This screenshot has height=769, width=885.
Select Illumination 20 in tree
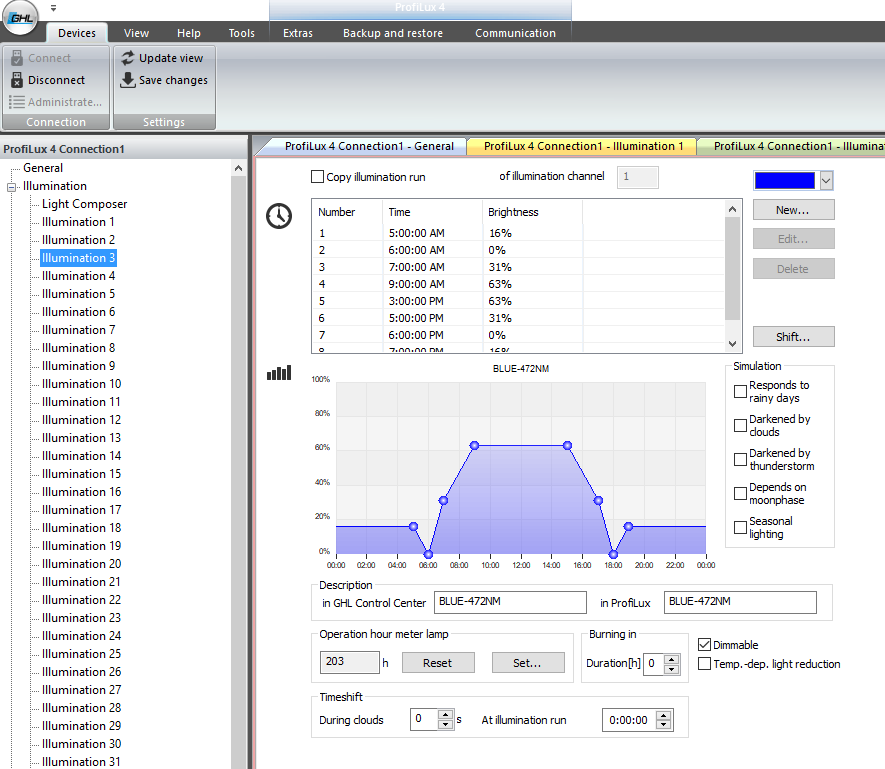point(81,564)
